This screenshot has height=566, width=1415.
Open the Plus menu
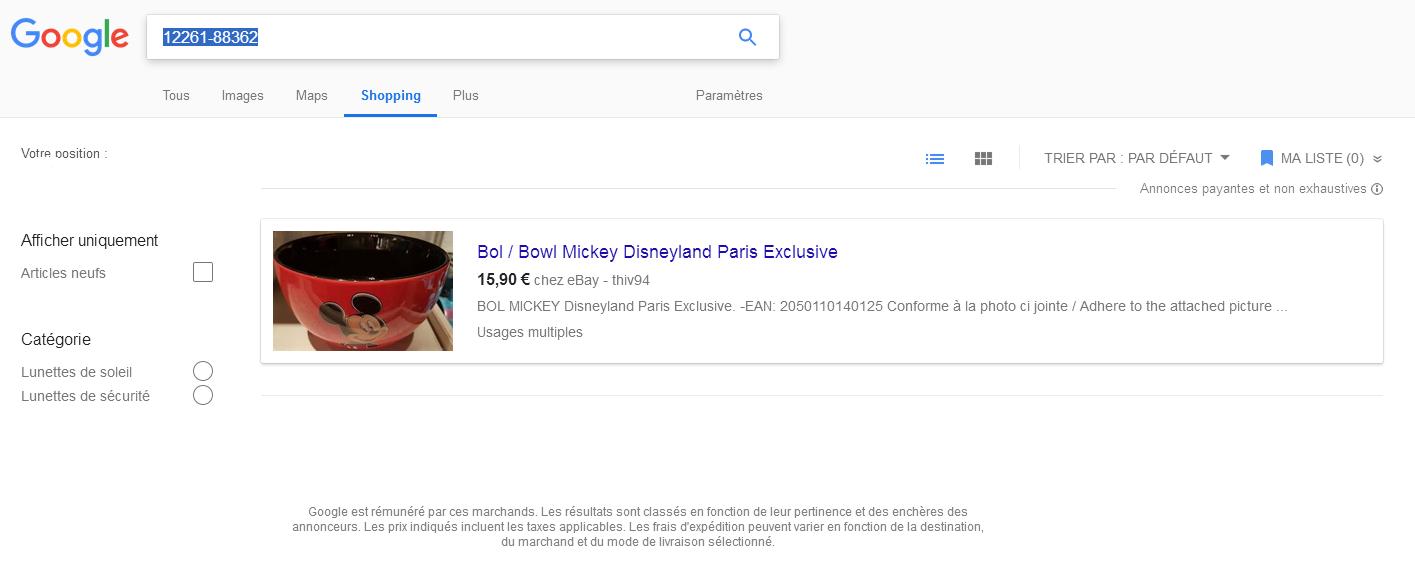coord(466,96)
